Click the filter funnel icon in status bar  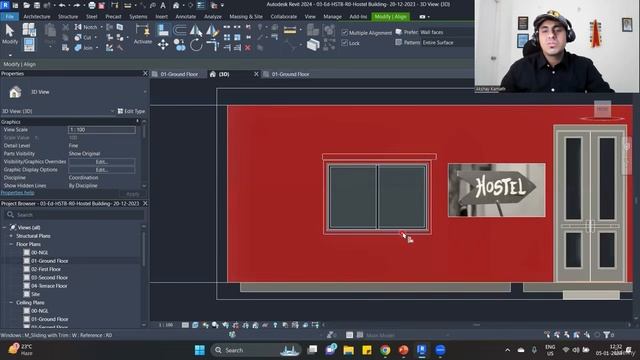coord(607,335)
